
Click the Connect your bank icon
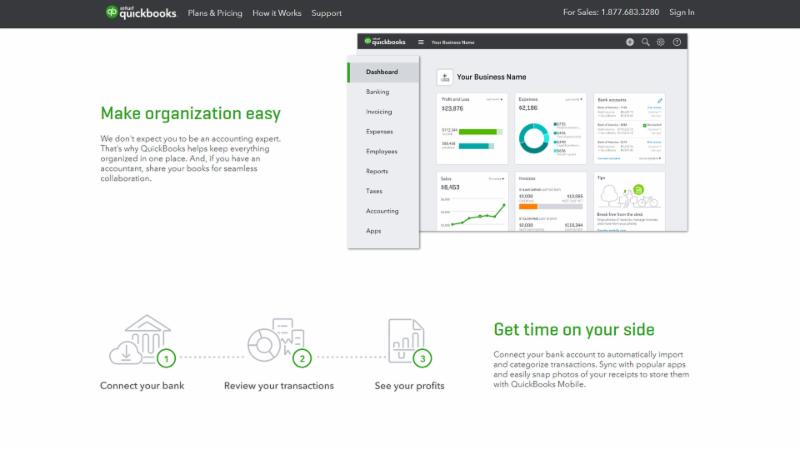coord(142,340)
